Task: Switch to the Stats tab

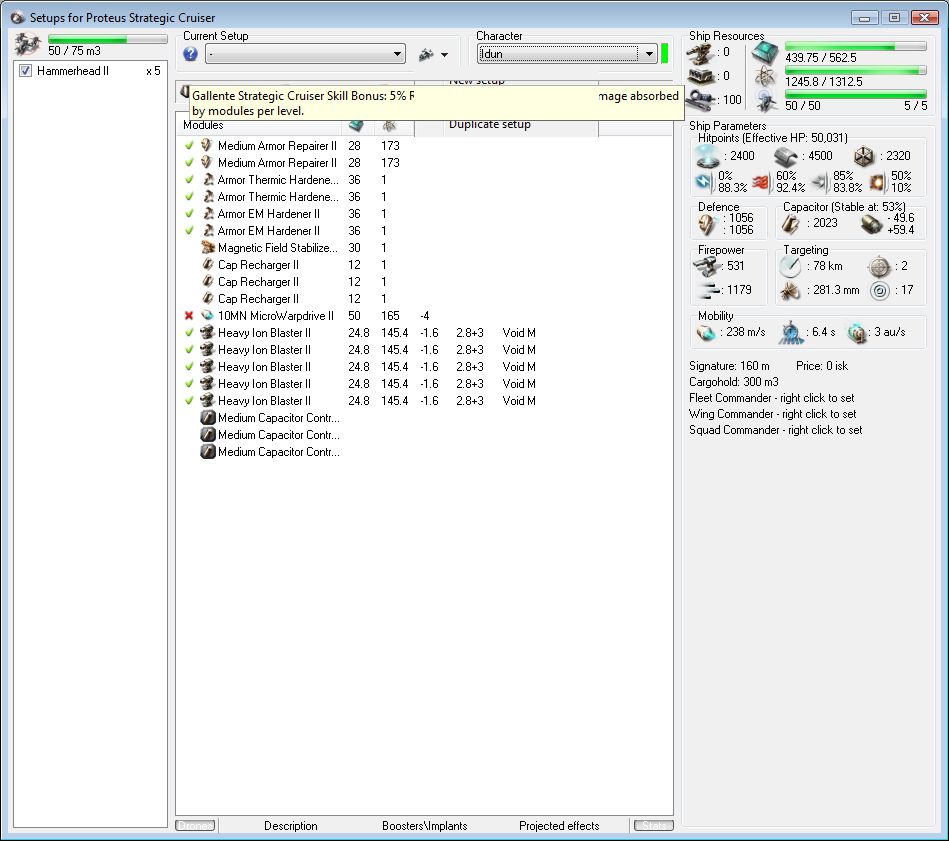Action: 654,826
